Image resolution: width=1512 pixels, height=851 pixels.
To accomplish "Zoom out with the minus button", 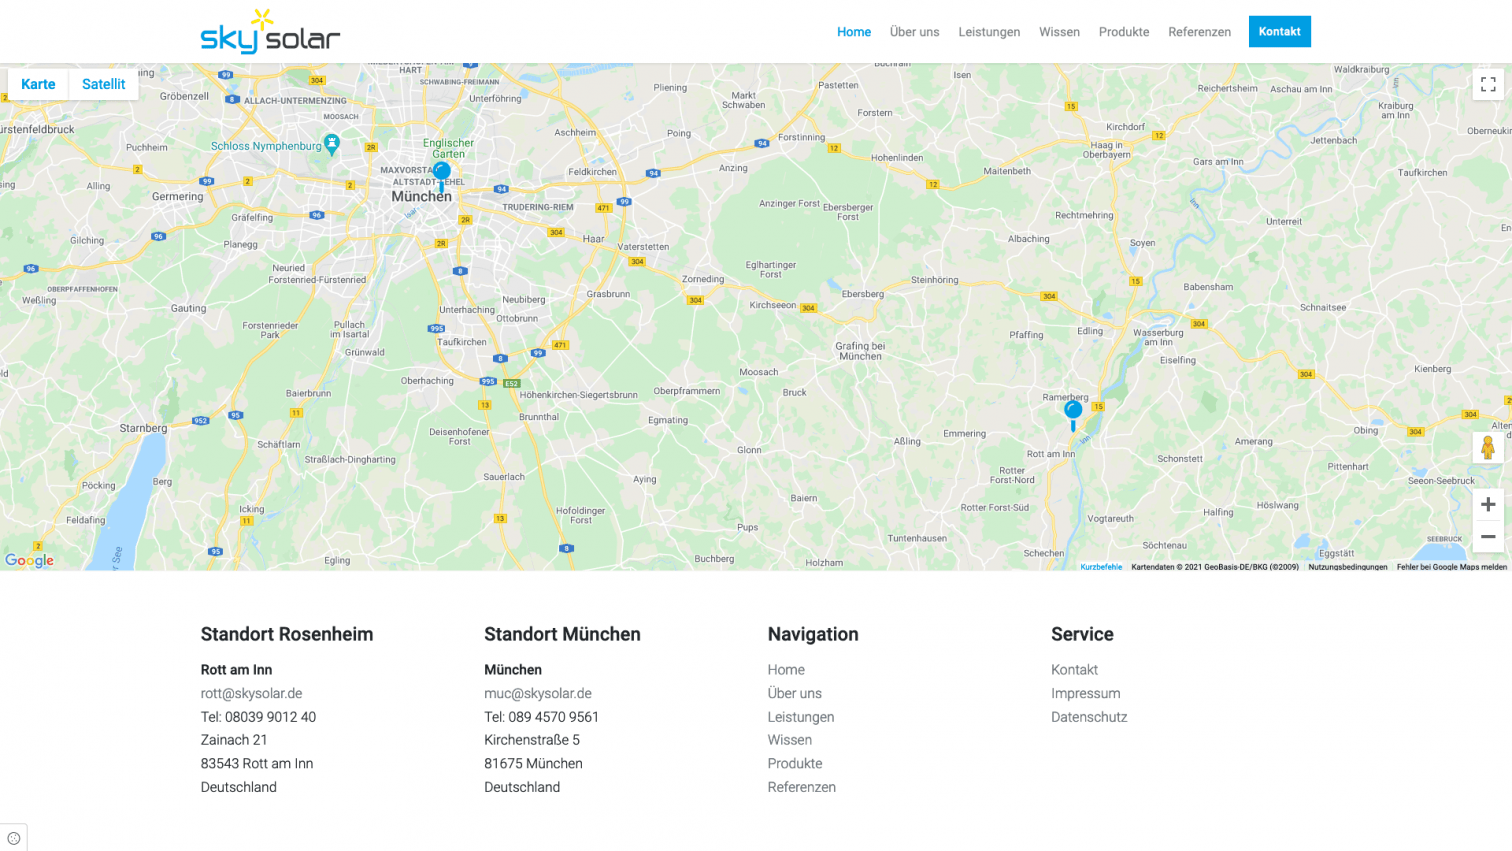I will [1487, 537].
